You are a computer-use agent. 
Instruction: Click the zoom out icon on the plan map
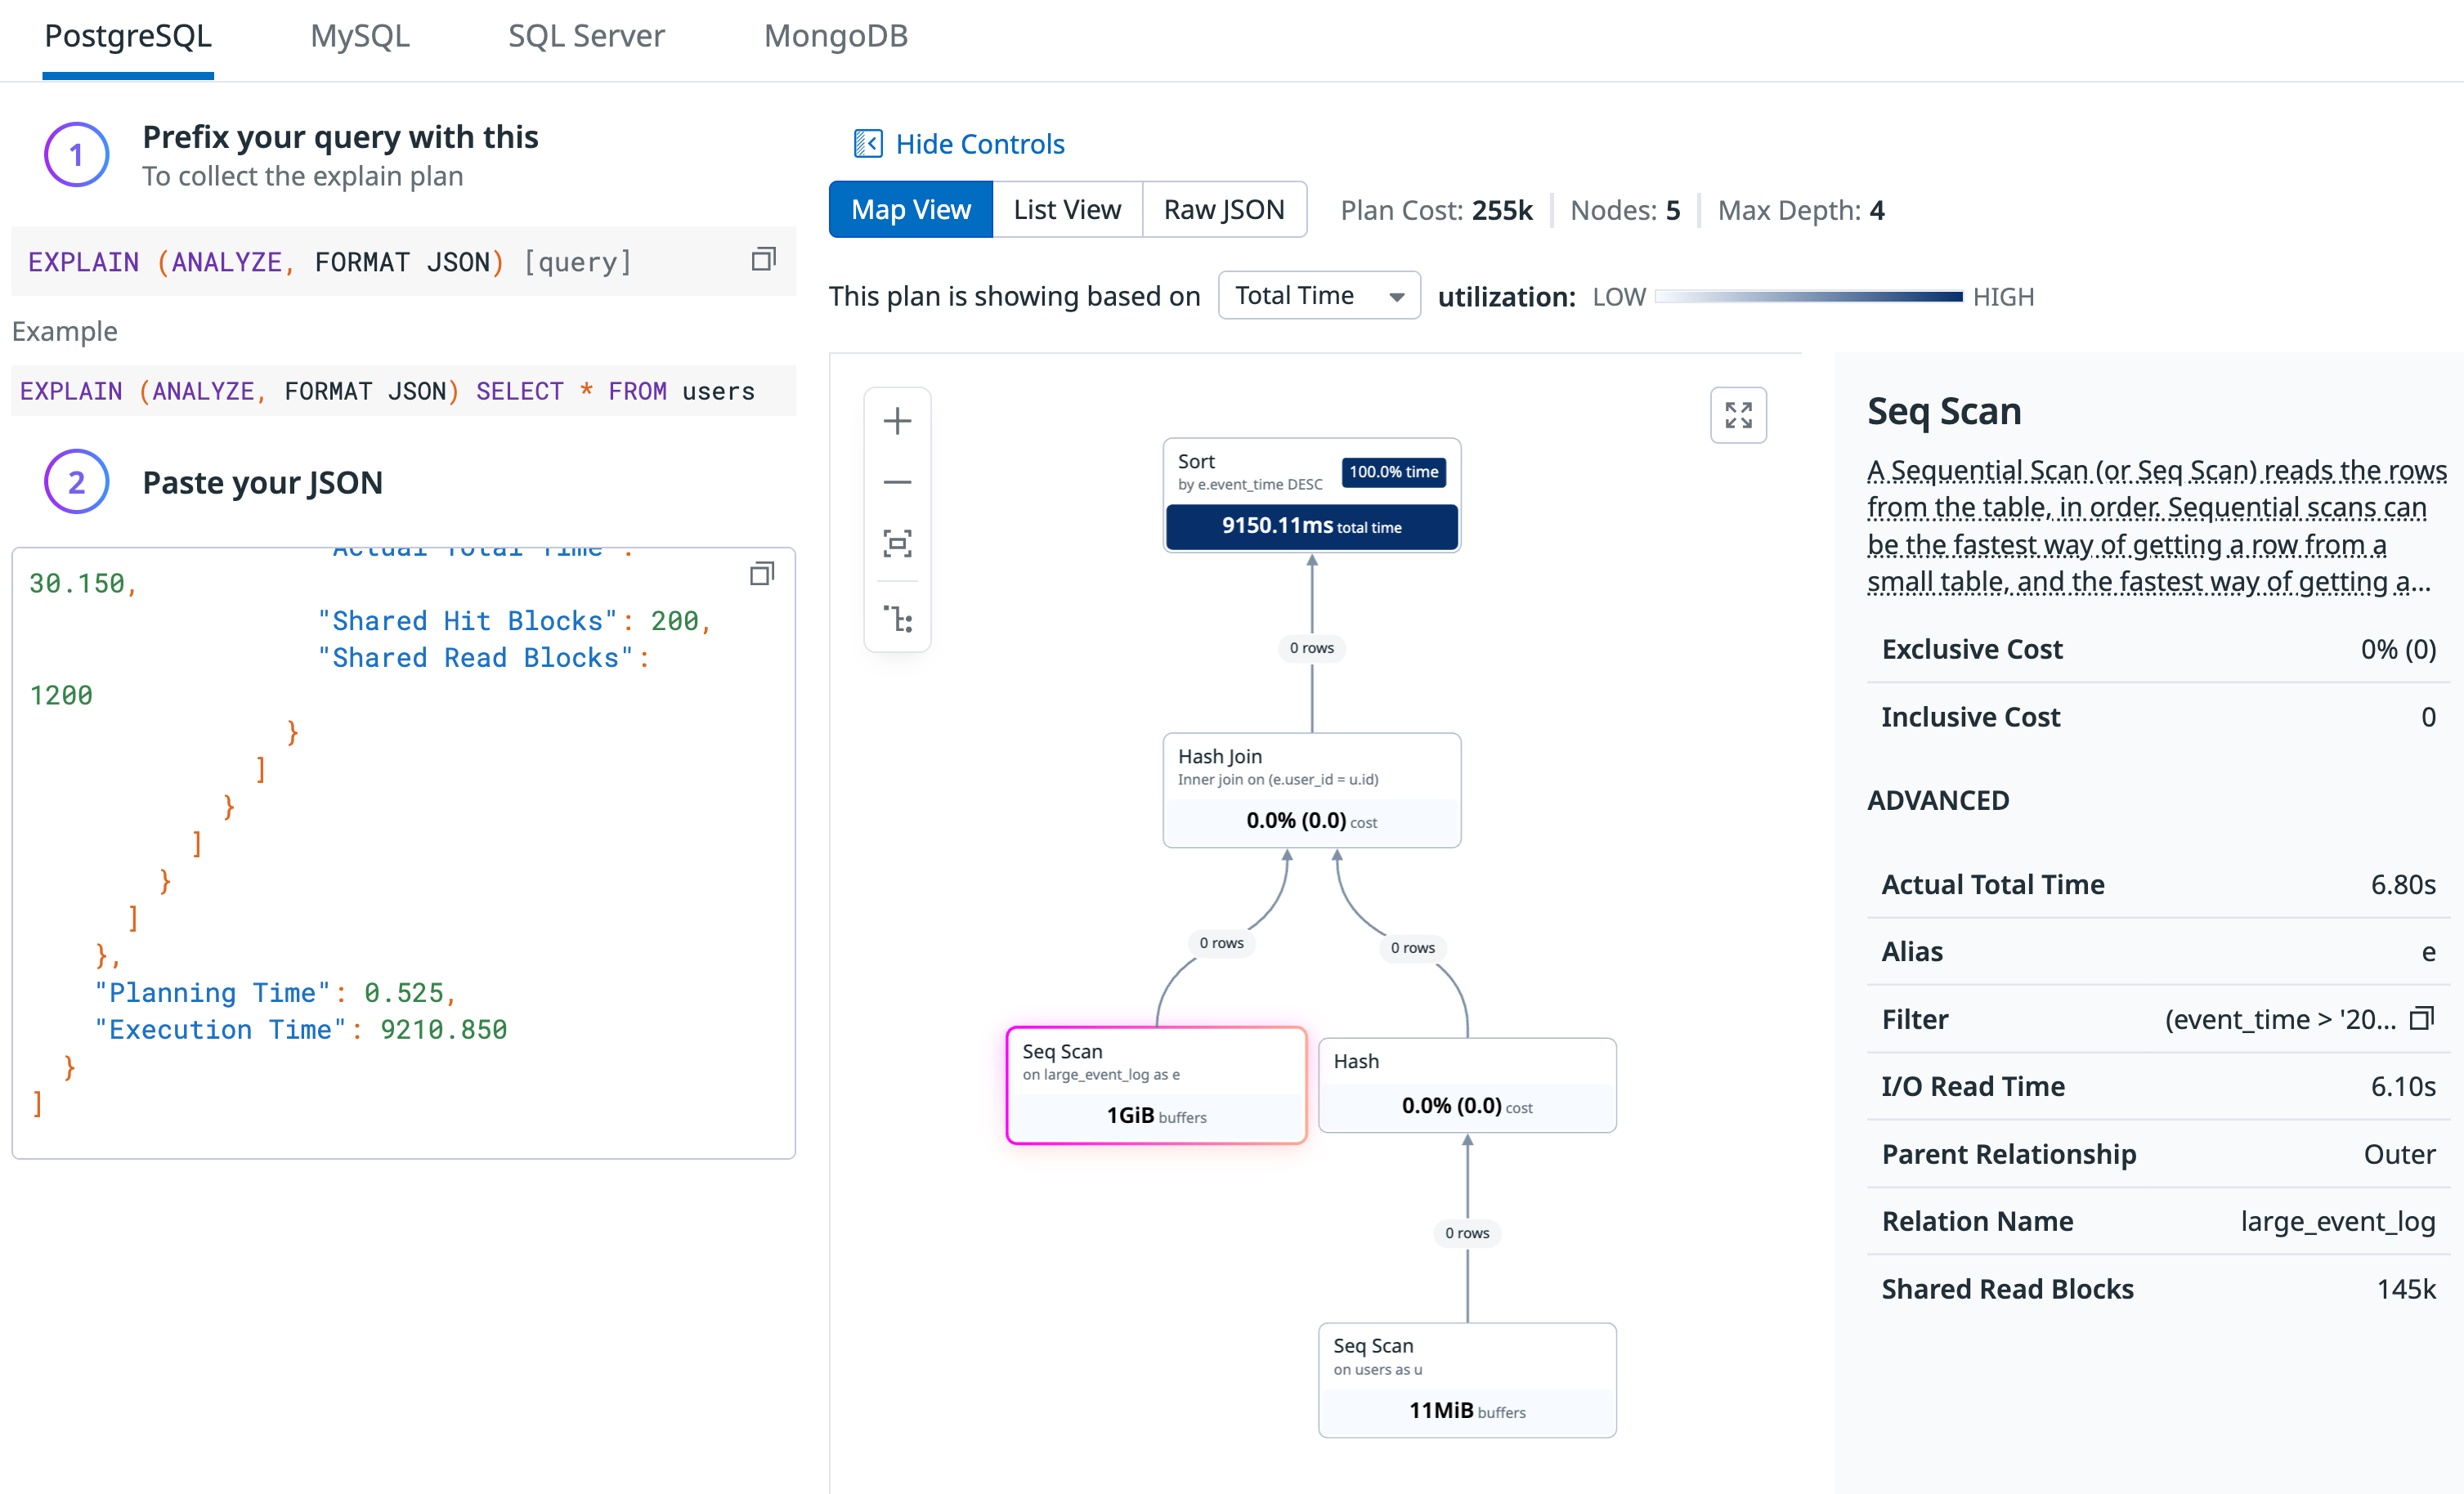(897, 482)
